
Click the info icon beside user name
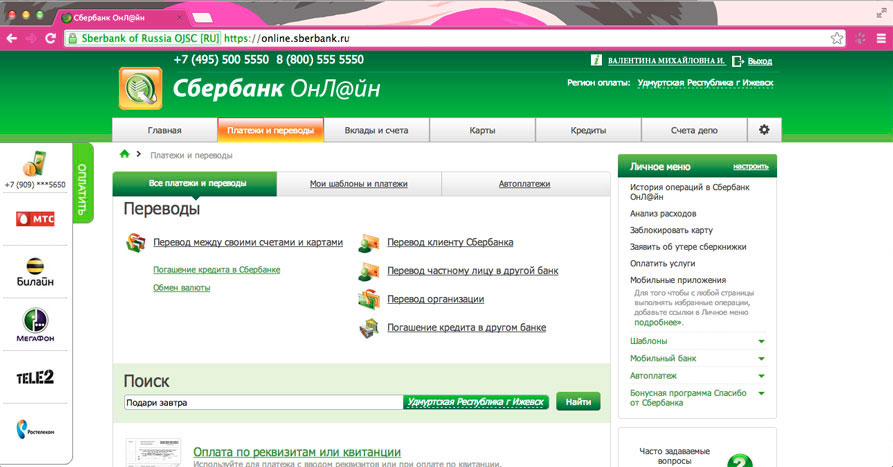(596, 60)
